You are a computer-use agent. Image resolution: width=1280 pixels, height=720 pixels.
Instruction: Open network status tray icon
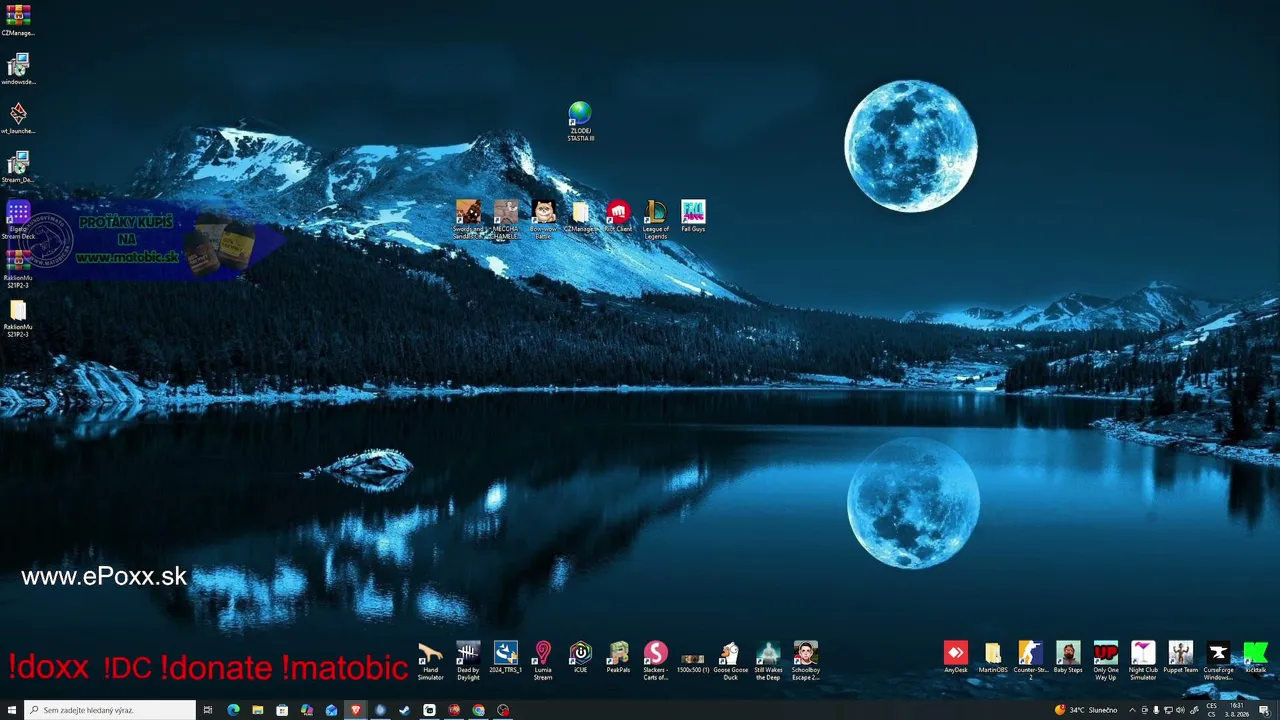(1168, 710)
